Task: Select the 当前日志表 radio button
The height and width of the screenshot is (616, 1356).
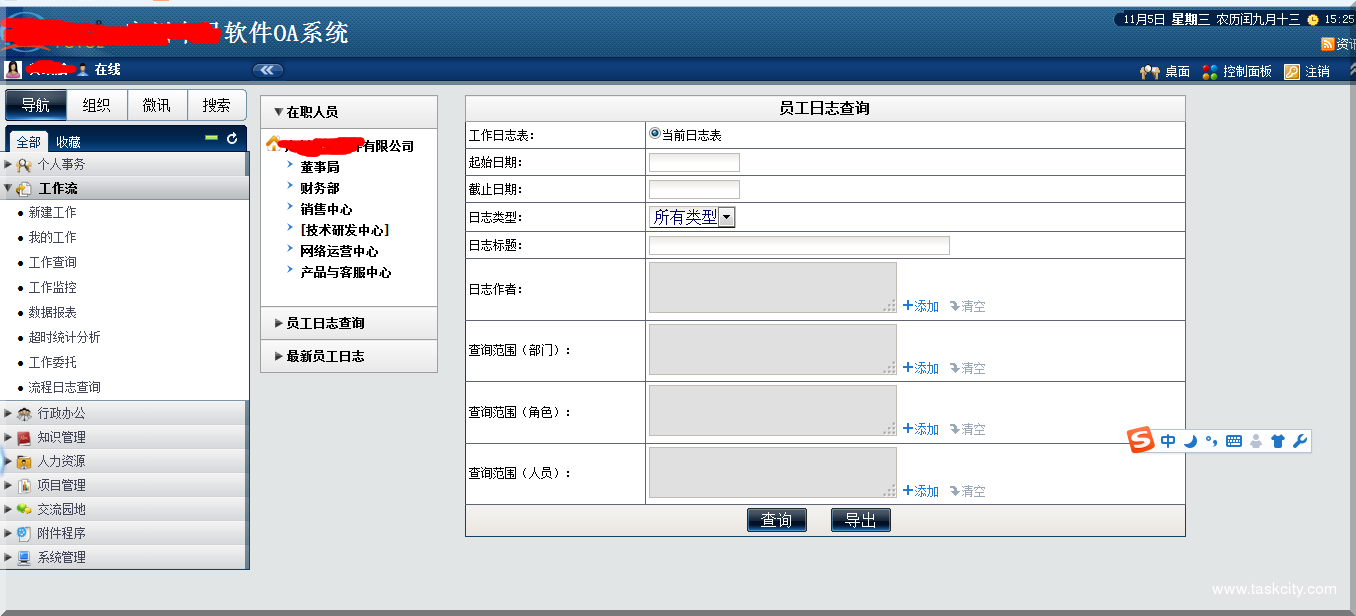Action: click(x=655, y=133)
